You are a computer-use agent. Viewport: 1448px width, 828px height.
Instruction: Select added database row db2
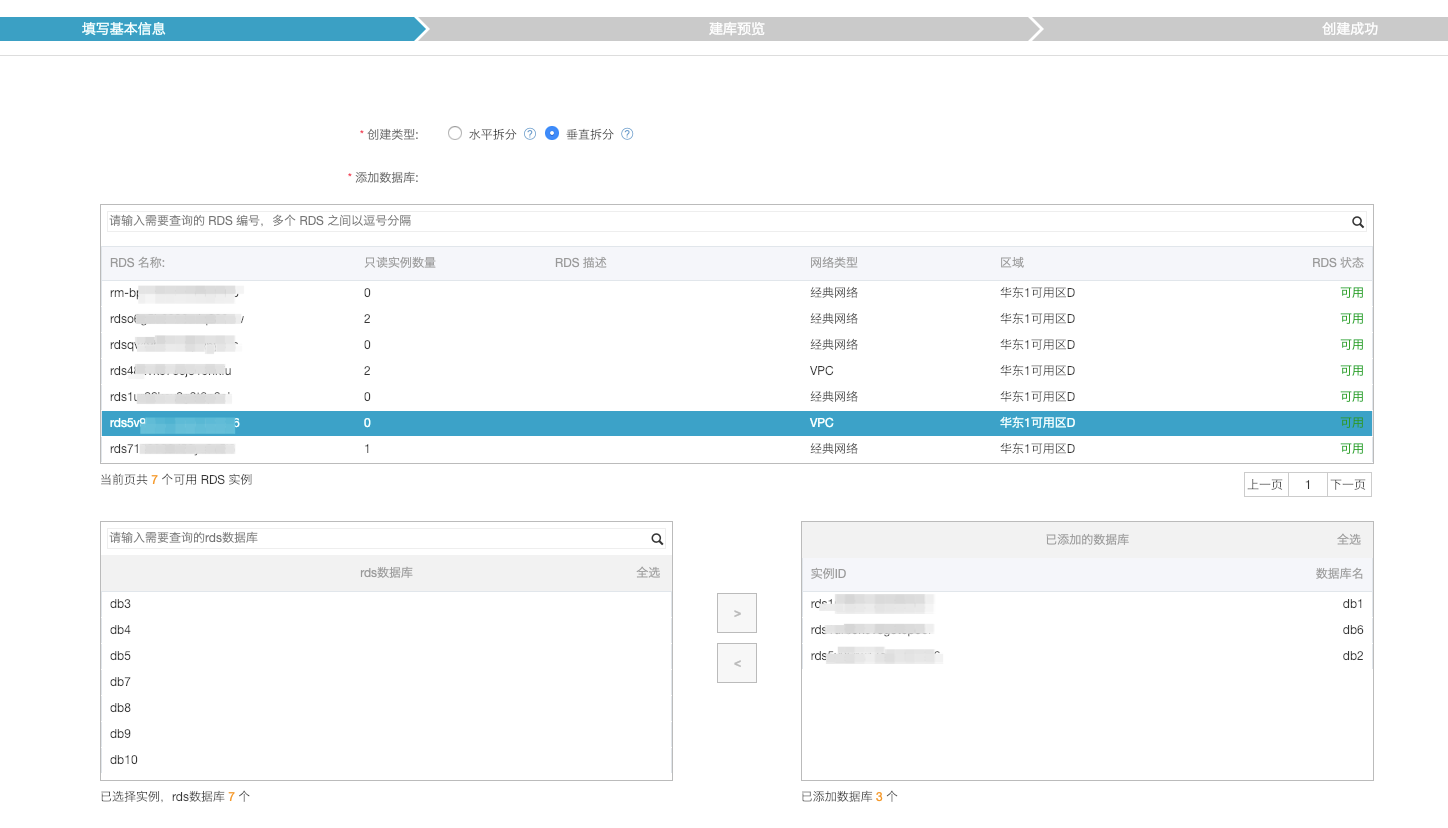(1087, 656)
